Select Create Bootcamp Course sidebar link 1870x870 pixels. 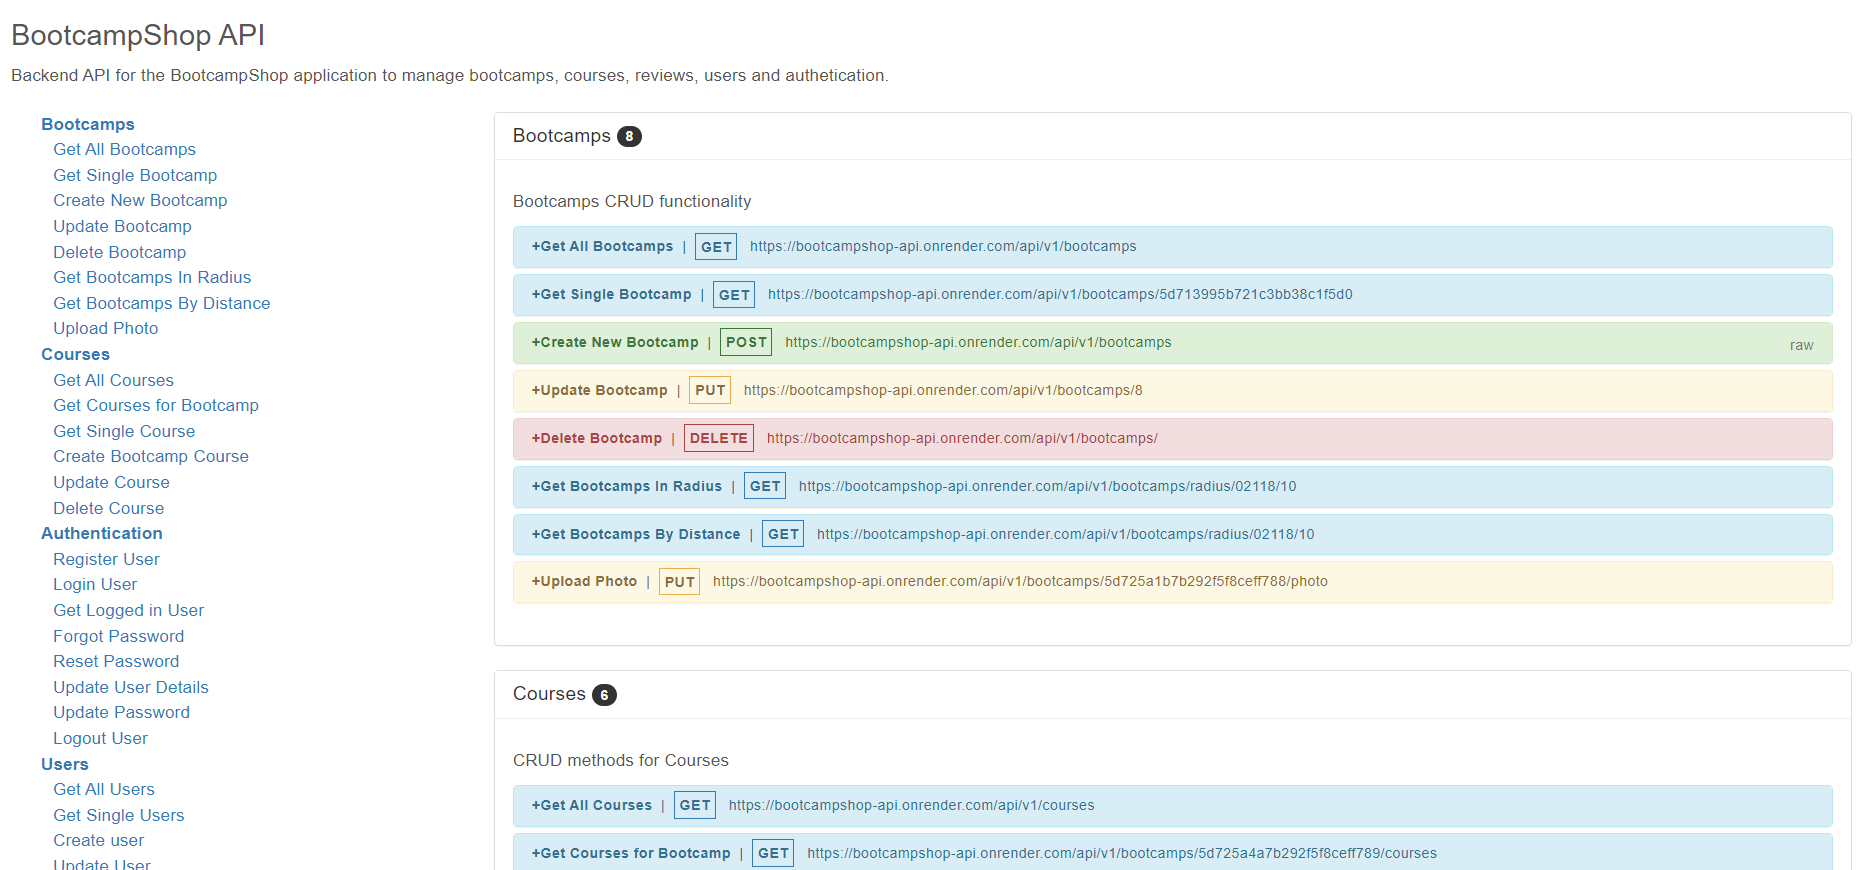pyautogui.click(x=151, y=456)
